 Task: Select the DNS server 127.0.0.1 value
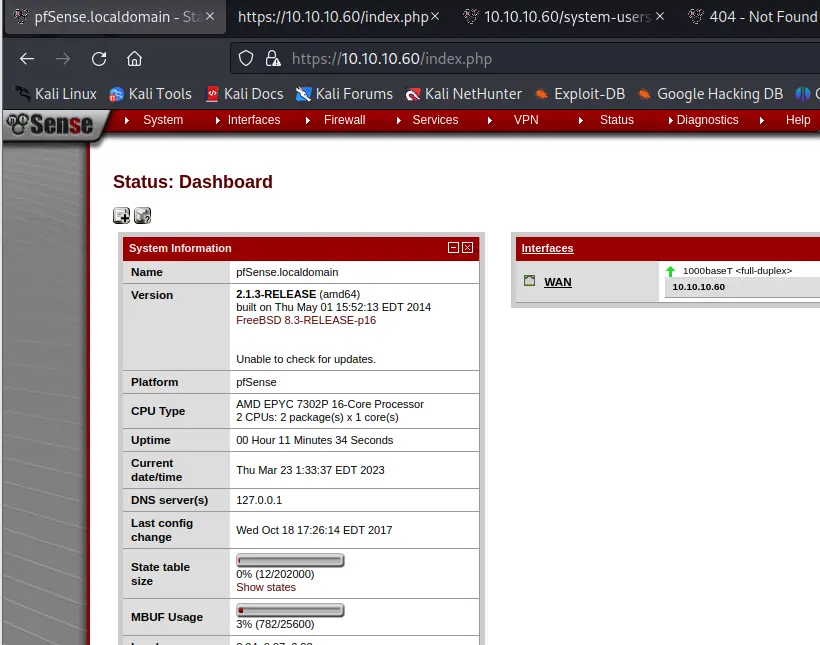pyautogui.click(x=259, y=500)
